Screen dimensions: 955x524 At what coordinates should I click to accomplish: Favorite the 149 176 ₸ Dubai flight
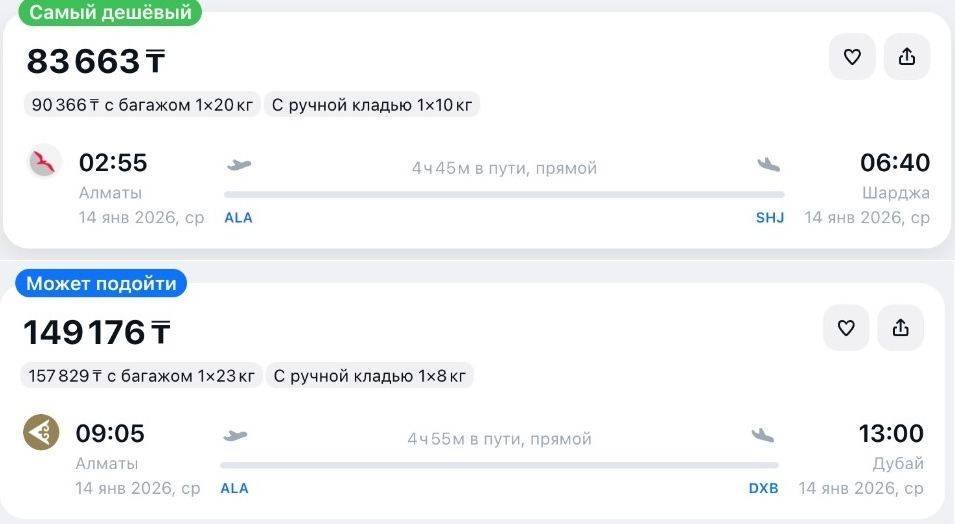tap(846, 328)
